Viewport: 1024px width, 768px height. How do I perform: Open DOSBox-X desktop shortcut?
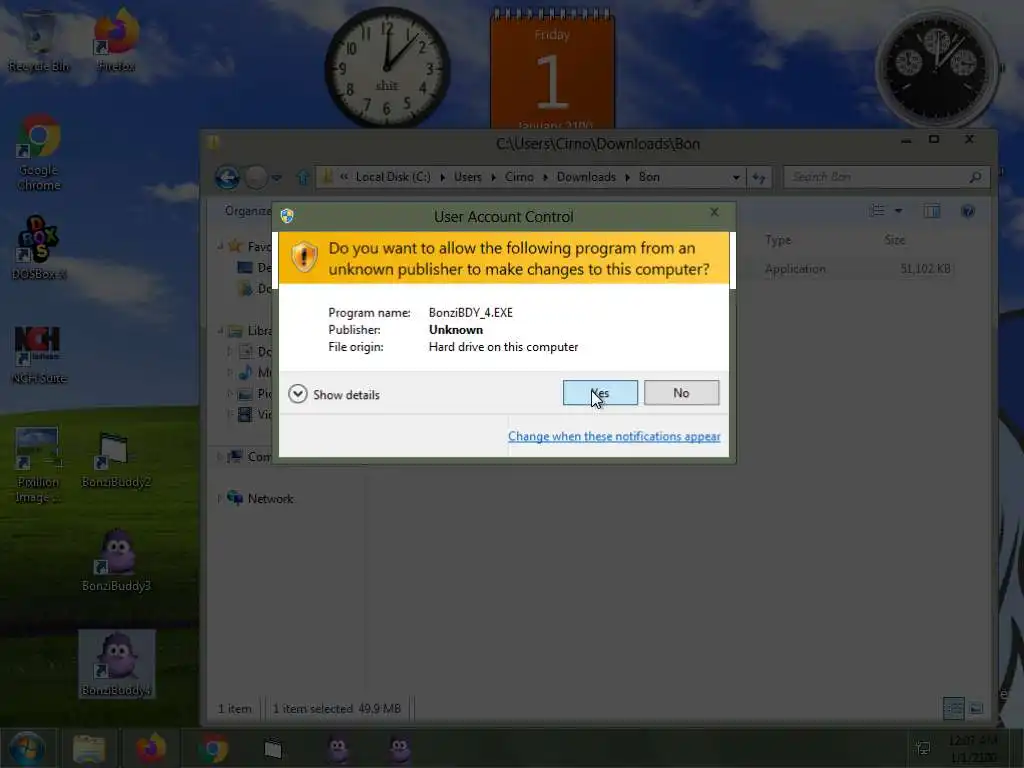(x=39, y=248)
